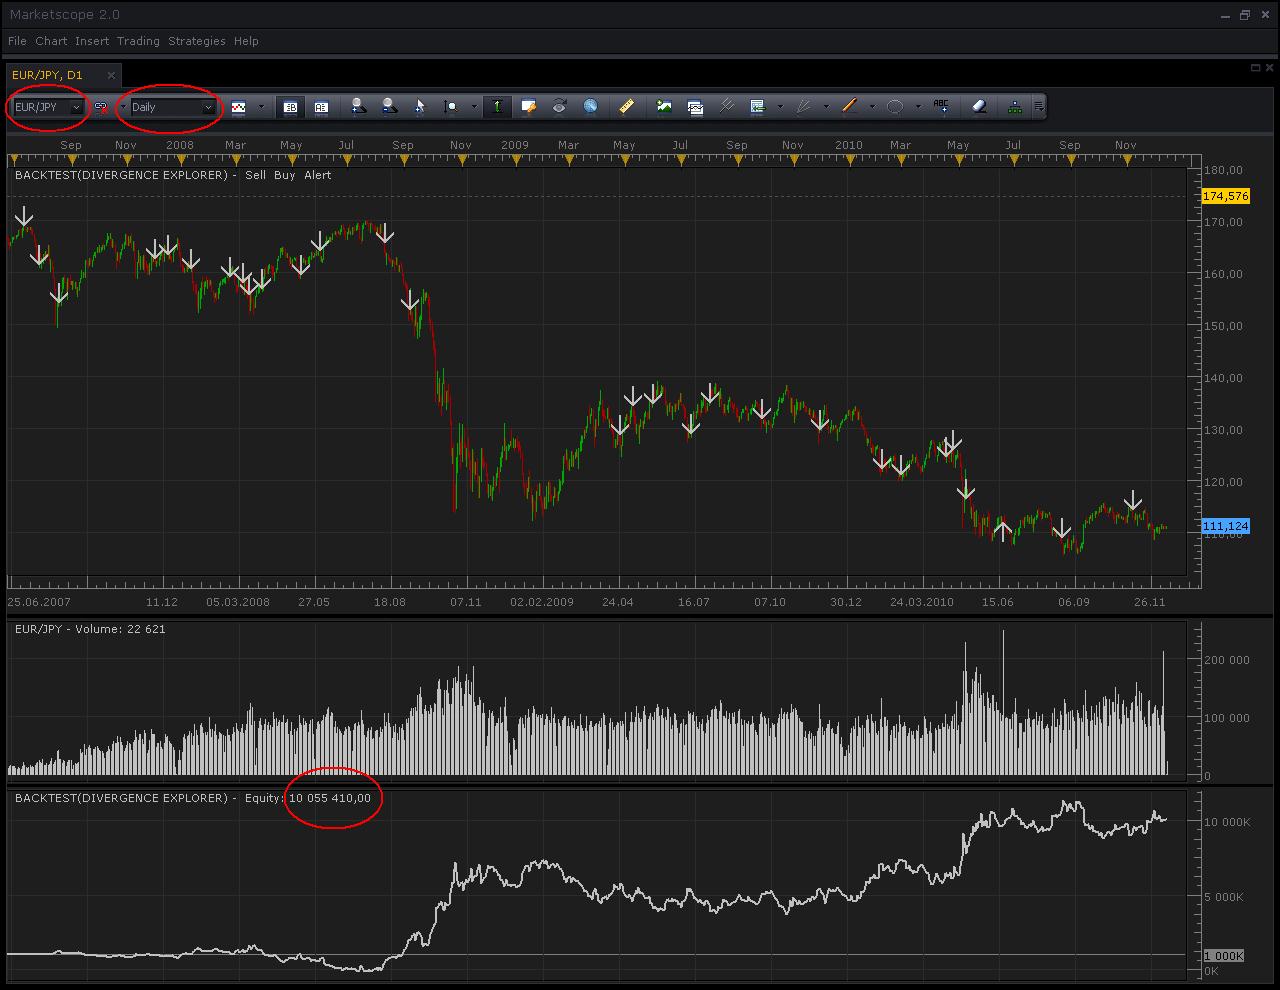1280x990 pixels.
Task: Expand the line tool dropdown arrow
Action: click(872, 107)
